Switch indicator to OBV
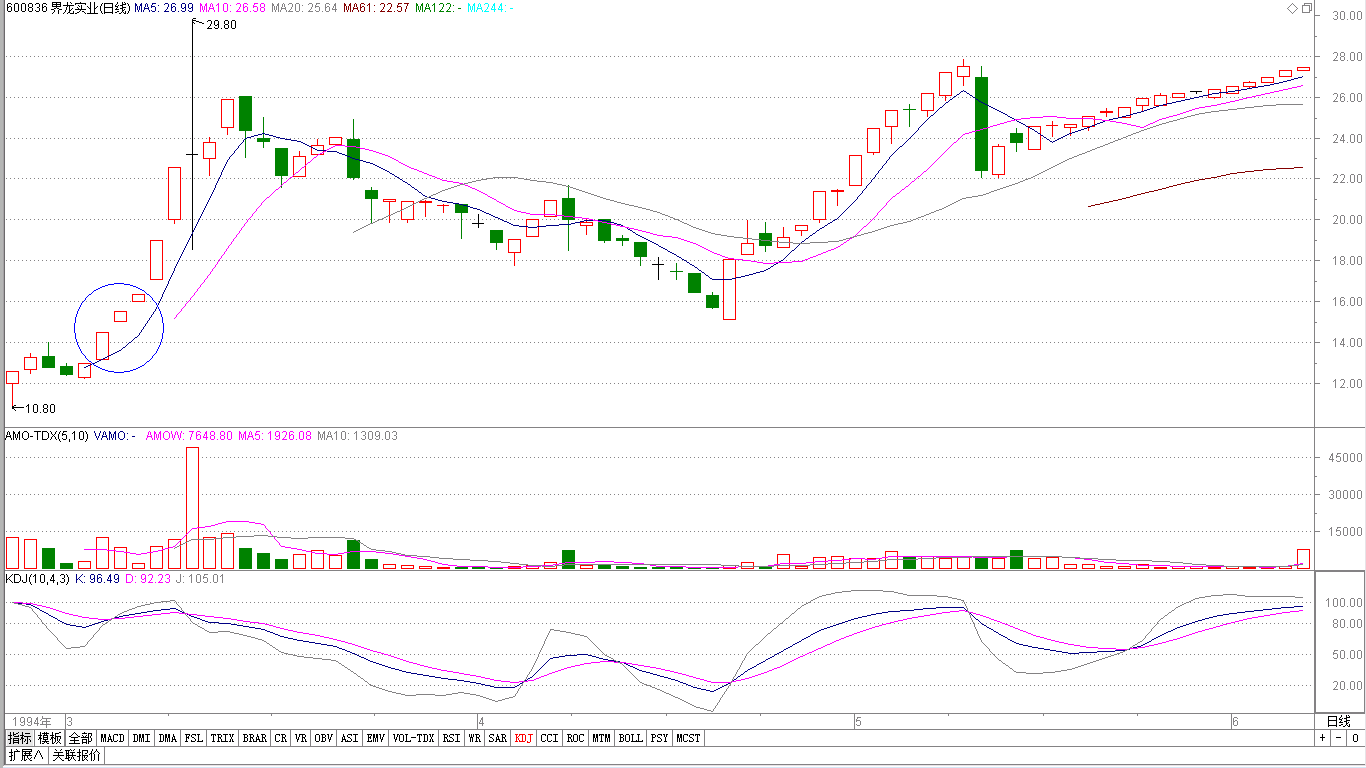Screen dimensions: 1366x768 pyautogui.click(x=323, y=738)
